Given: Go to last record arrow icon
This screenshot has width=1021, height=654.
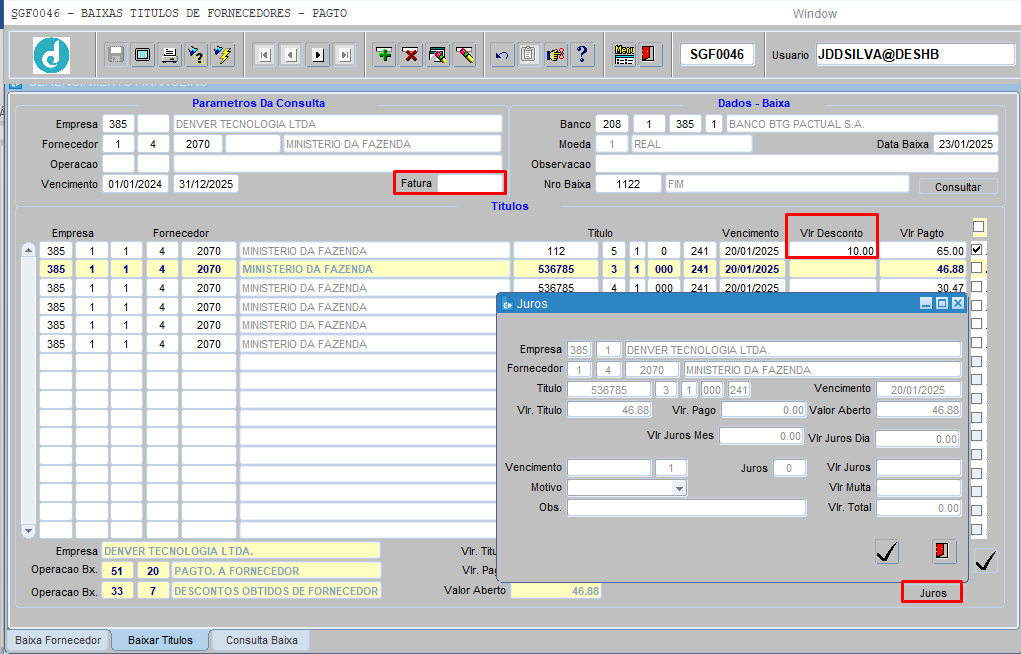Looking at the screenshot, I should (345, 55).
